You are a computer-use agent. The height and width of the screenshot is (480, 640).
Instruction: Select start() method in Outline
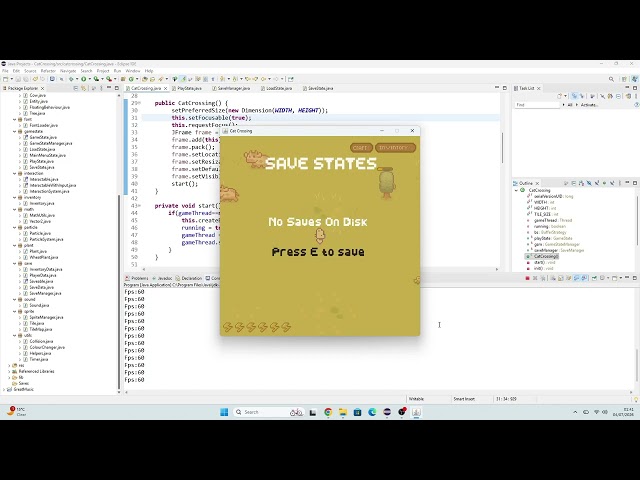click(x=543, y=262)
